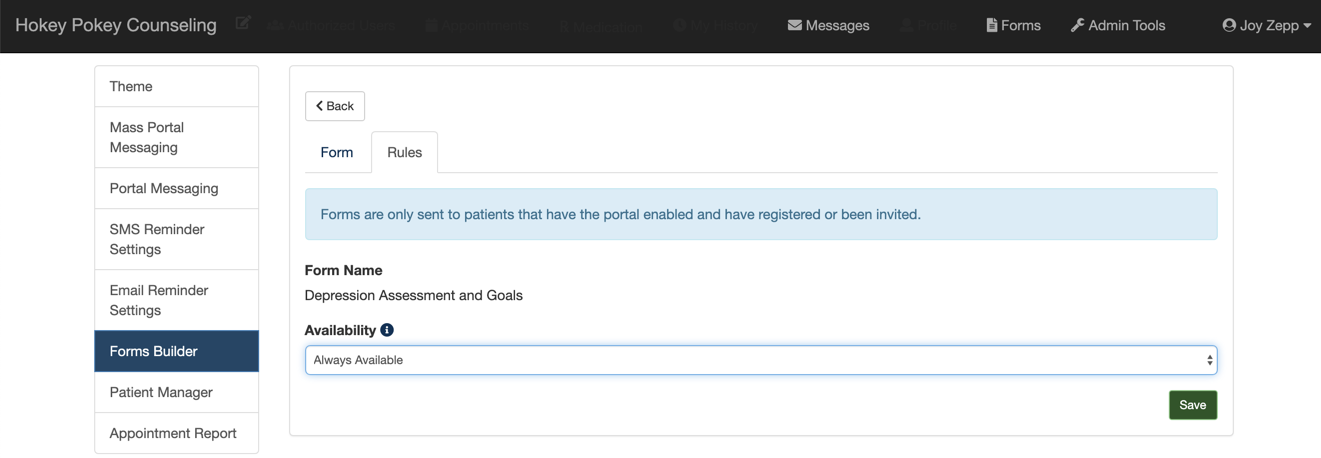
Task: Open Mass Portal Messaging settings
Action: pyautogui.click(x=176, y=137)
